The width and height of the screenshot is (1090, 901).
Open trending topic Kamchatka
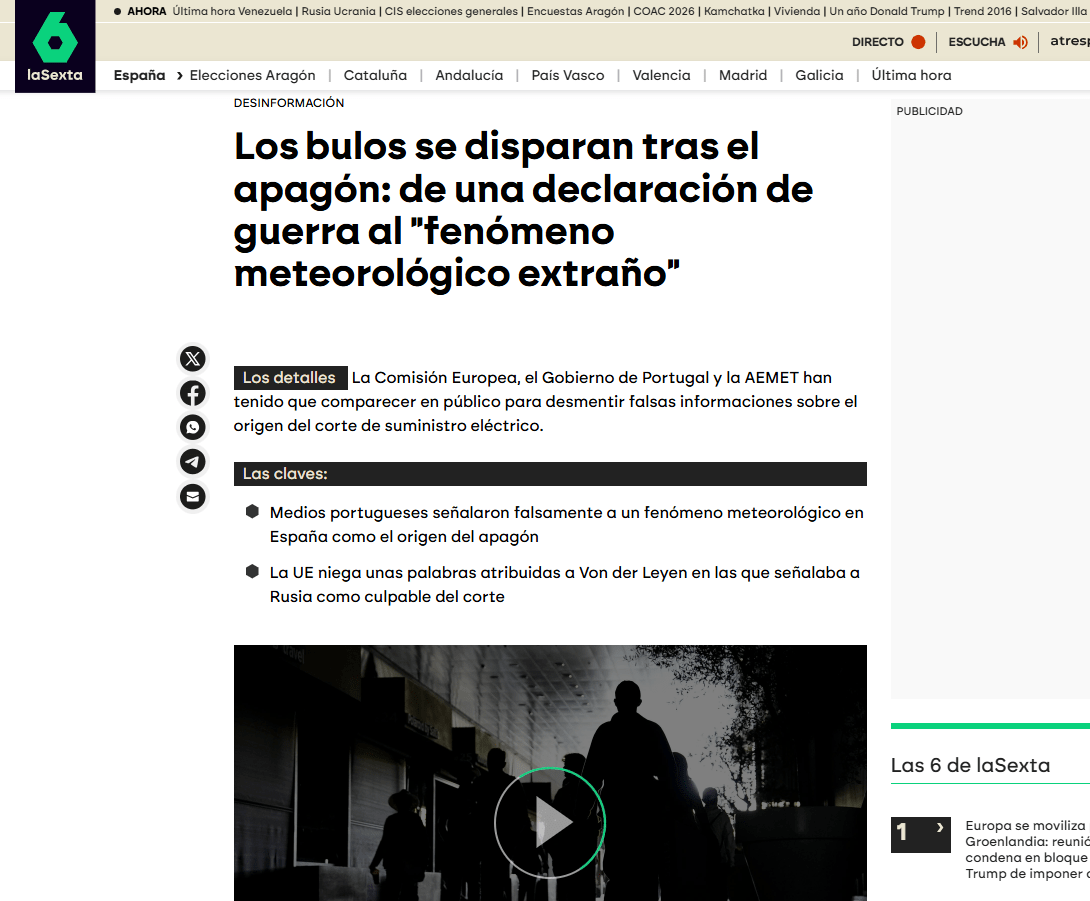click(734, 11)
